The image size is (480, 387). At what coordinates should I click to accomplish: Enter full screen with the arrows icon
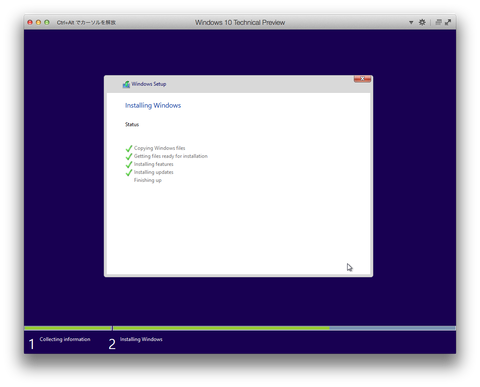(x=448, y=22)
